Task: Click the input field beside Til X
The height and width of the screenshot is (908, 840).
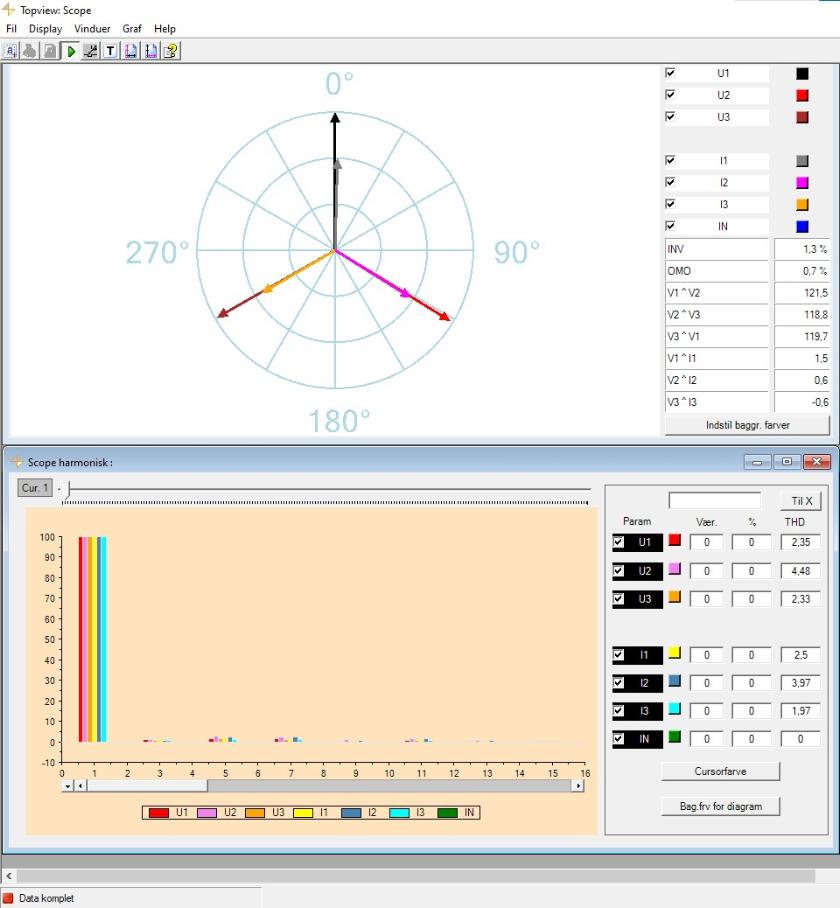Action: click(714, 500)
